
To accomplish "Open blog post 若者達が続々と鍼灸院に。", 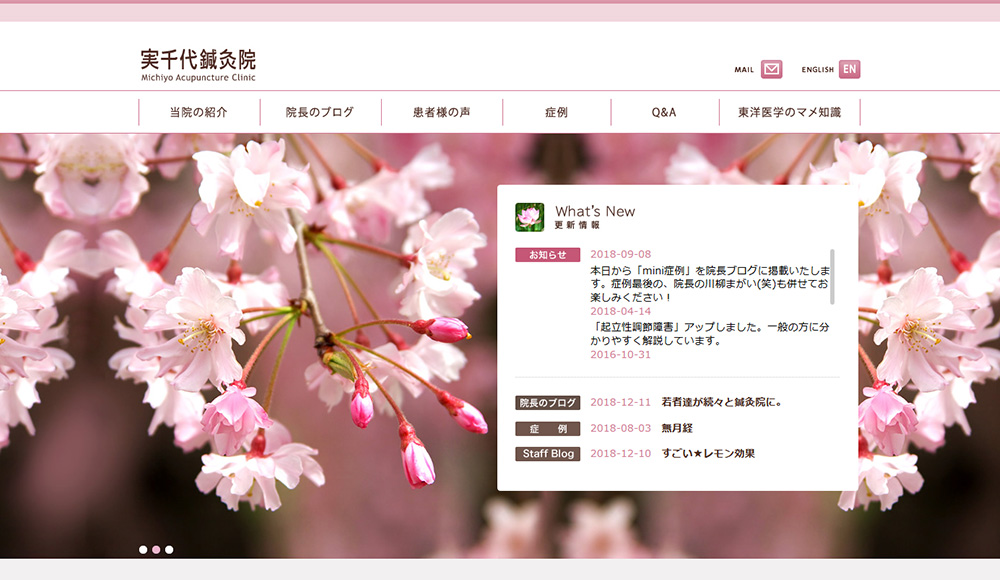I will [x=722, y=402].
